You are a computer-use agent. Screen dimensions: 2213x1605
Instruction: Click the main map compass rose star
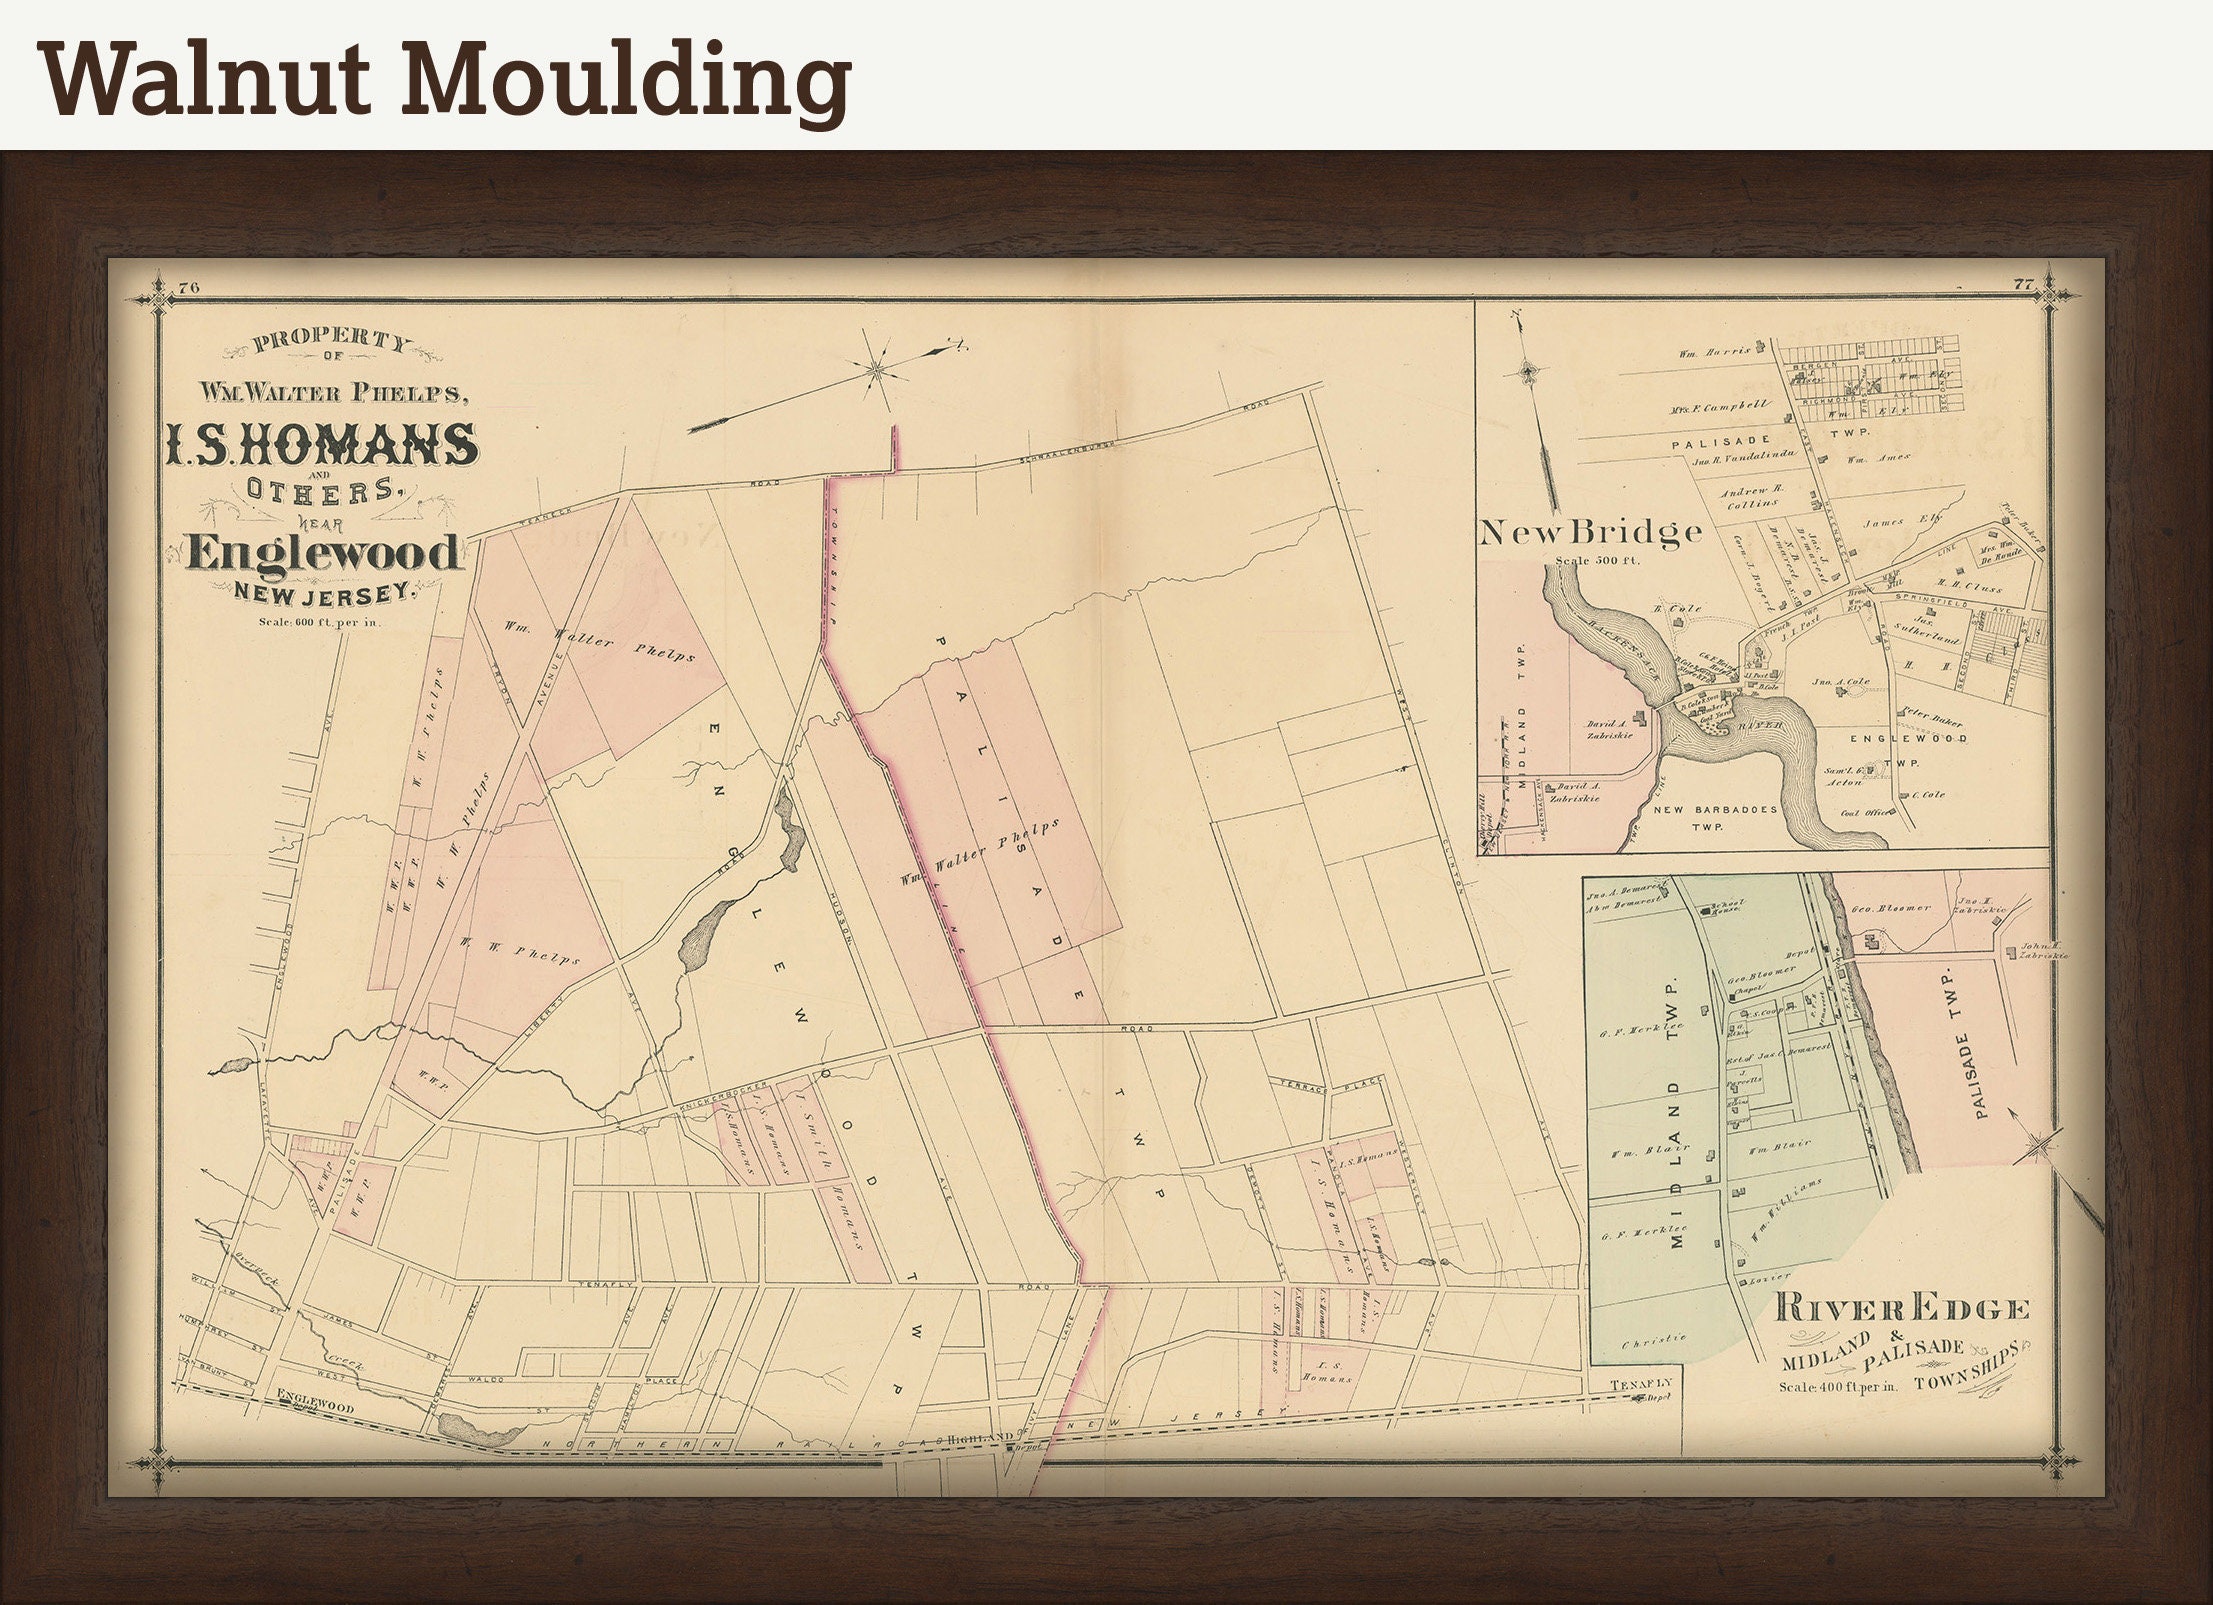tap(878, 370)
